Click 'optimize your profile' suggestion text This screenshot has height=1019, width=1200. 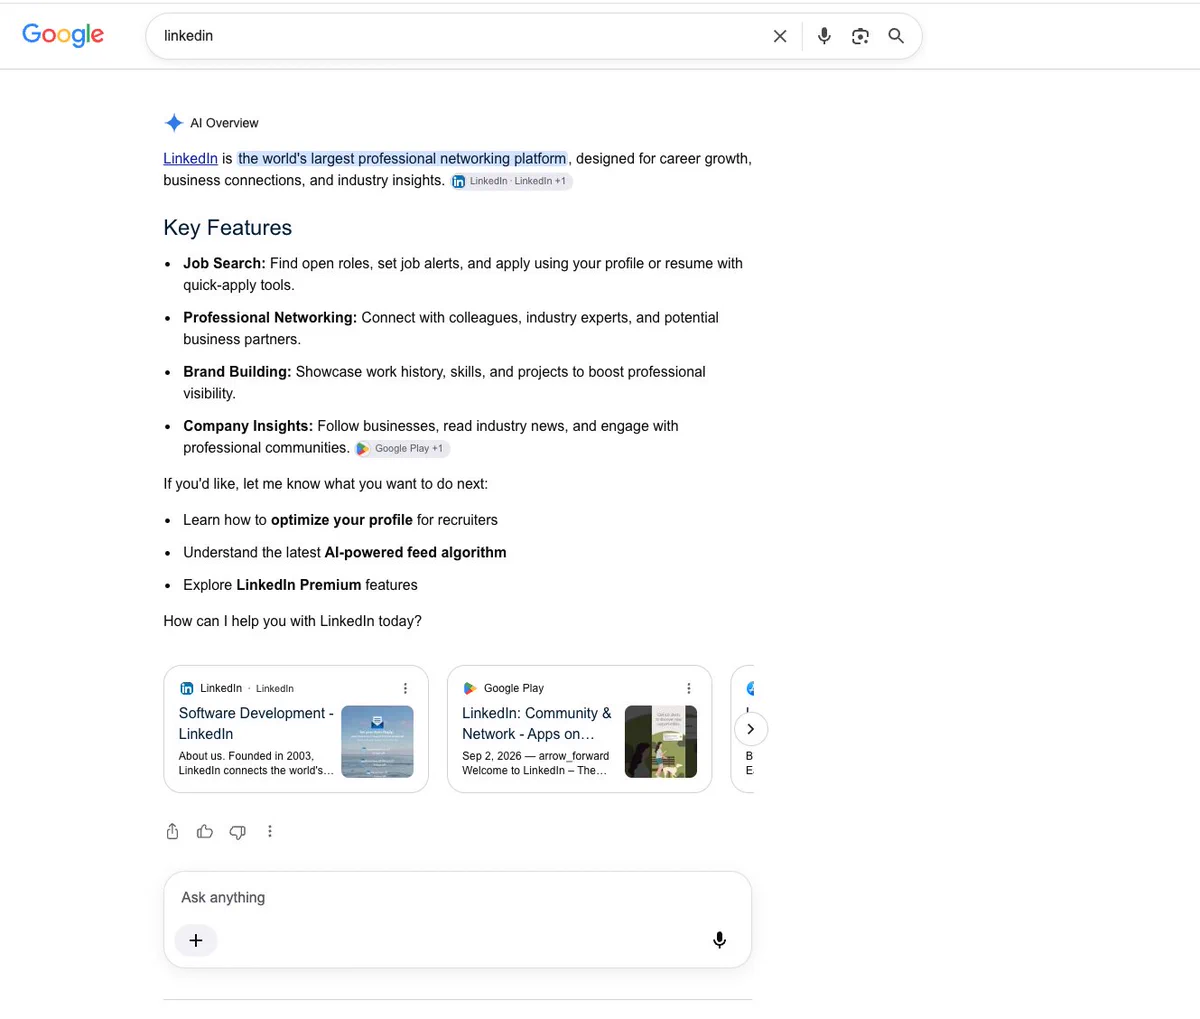coord(342,520)
